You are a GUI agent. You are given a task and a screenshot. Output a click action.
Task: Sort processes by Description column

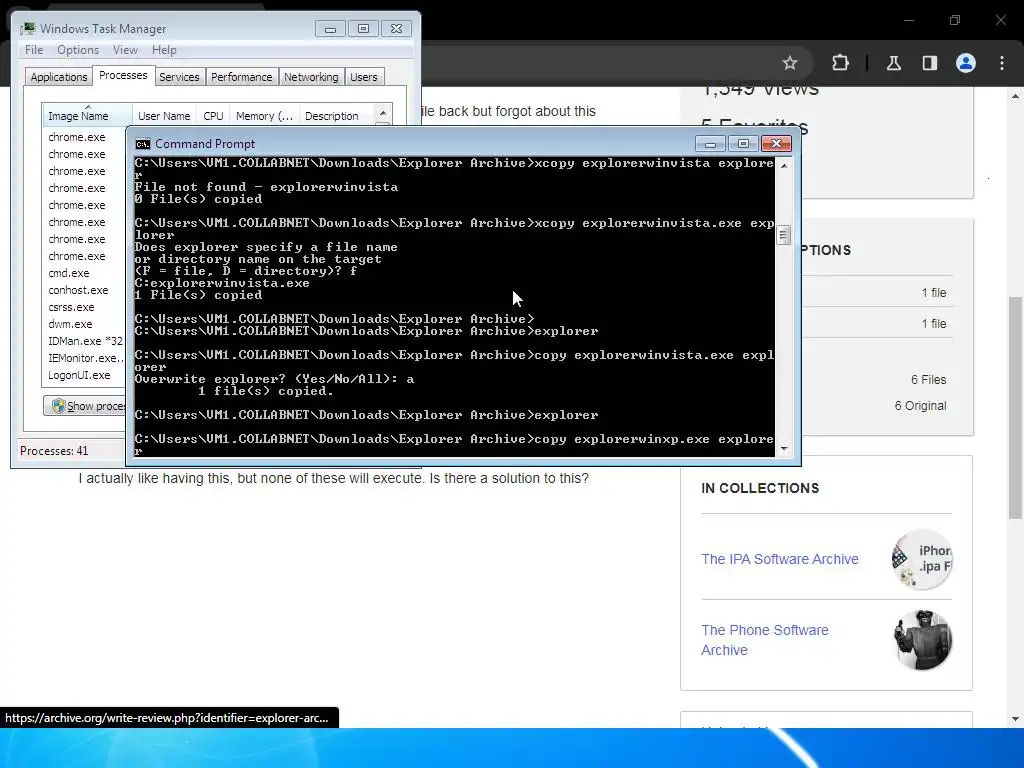336,116
